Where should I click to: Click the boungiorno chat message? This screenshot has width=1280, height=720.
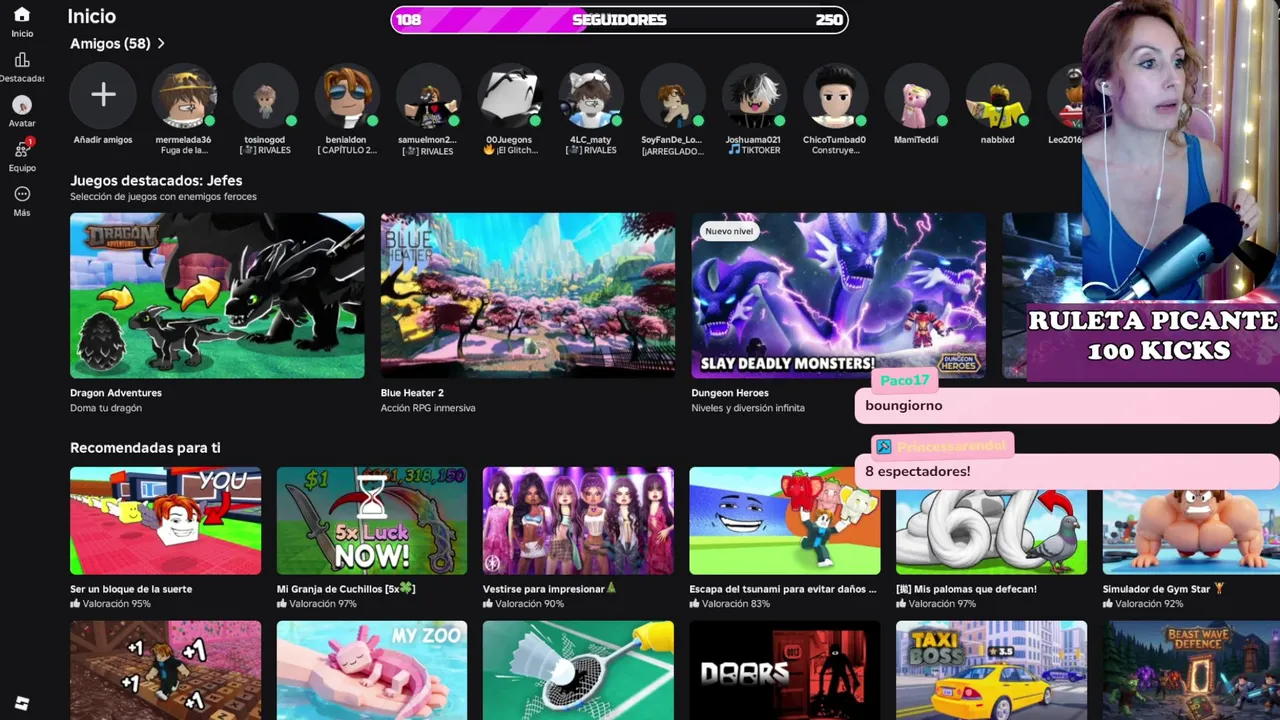[904, 405]
